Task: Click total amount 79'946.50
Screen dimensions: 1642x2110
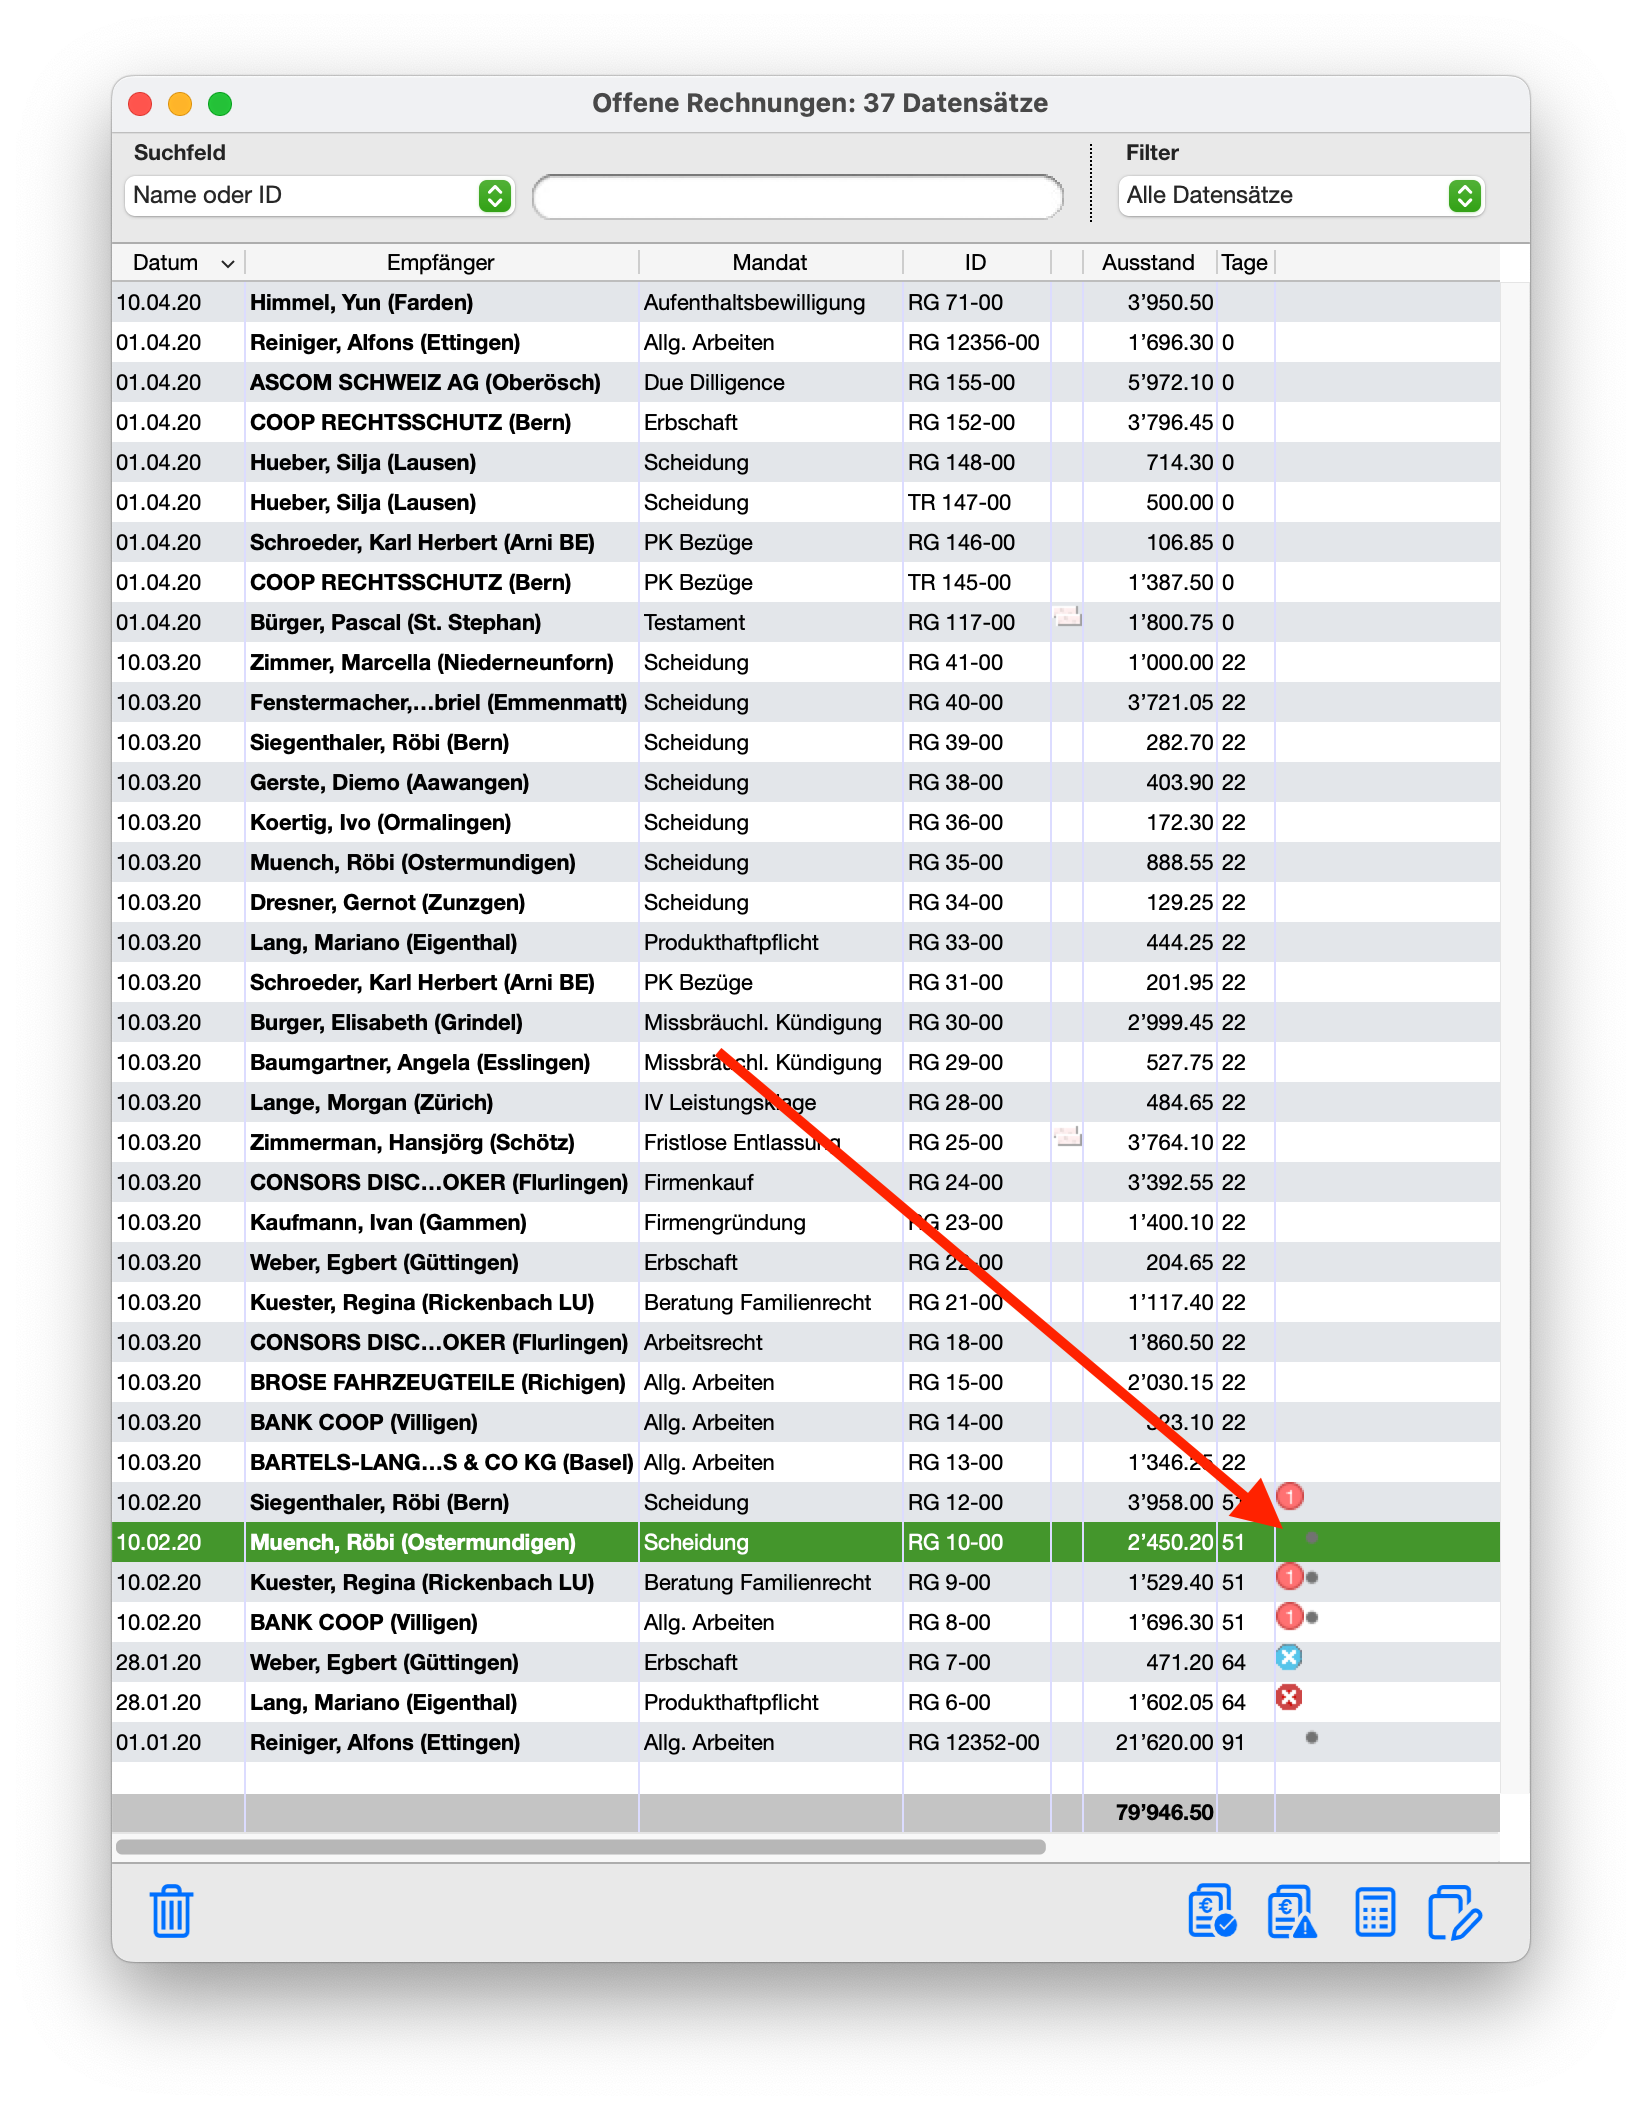Action: click(1164, 1812)
